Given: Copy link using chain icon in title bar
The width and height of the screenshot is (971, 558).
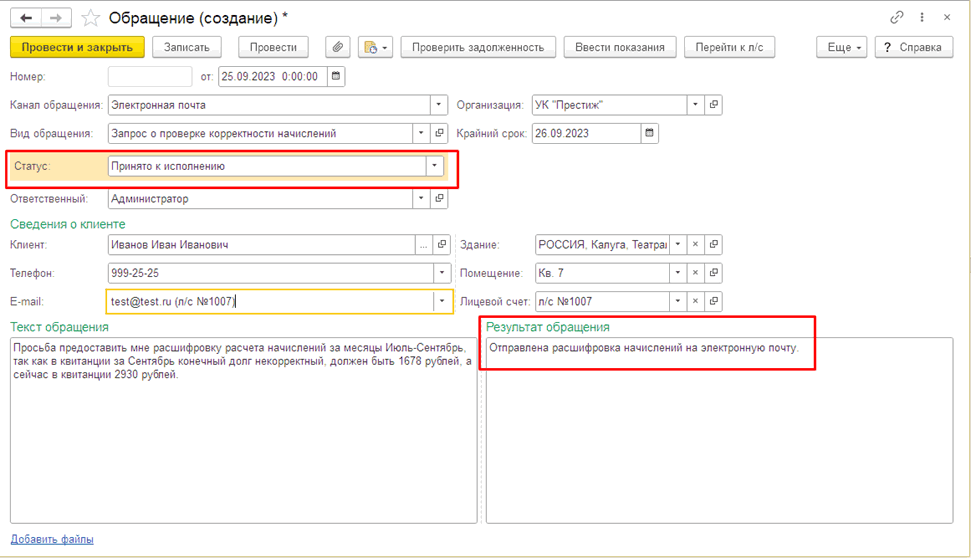Looking at the screenshot, I should [x=896, y=18].
